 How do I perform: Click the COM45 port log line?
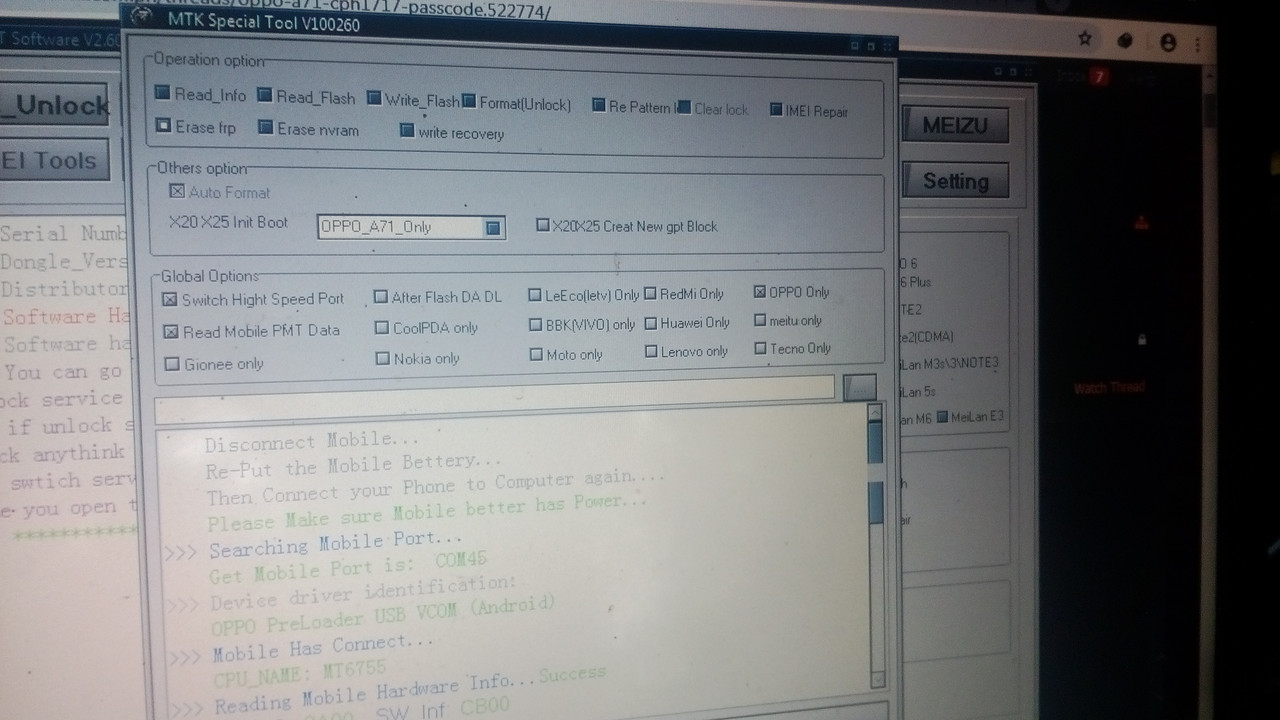[349, 567]
